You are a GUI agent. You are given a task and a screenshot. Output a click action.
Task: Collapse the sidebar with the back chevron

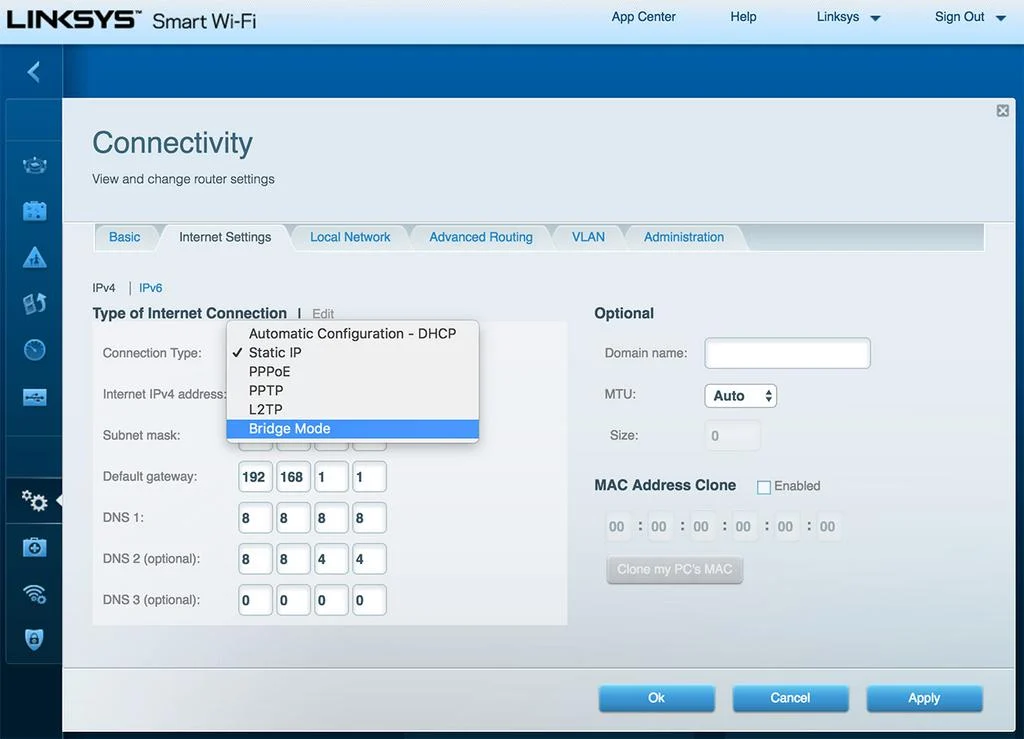[x=34, y=71]
